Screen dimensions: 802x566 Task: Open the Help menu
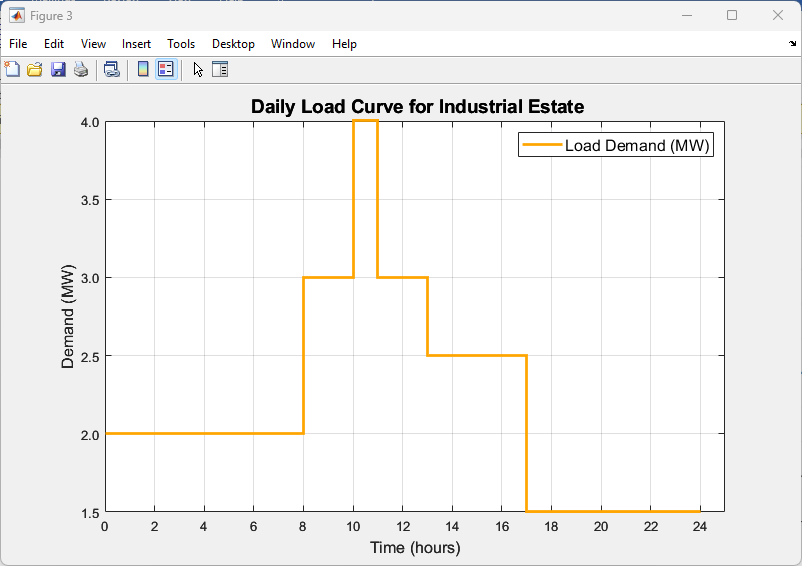(x=344, y=44)
